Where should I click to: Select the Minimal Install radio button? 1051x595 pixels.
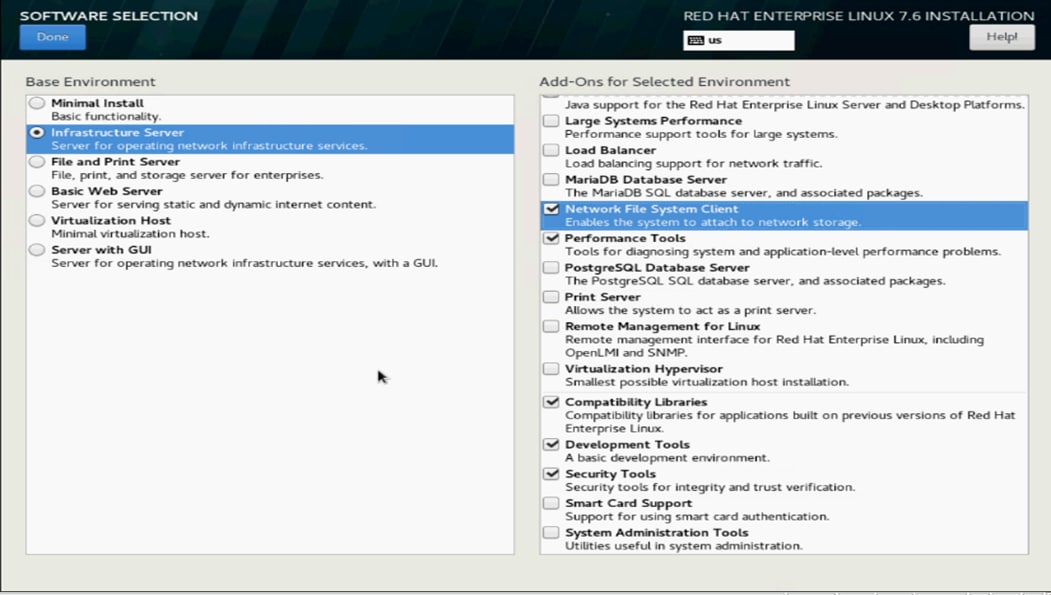37,103
